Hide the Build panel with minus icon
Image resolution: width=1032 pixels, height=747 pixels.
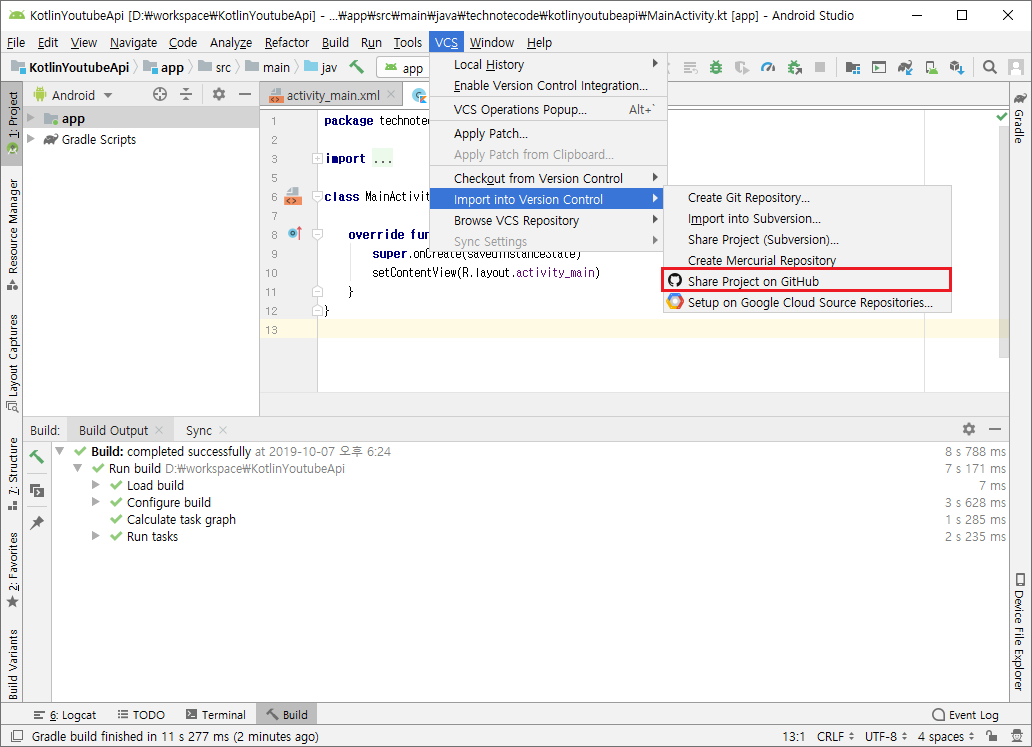coord(995,429)
